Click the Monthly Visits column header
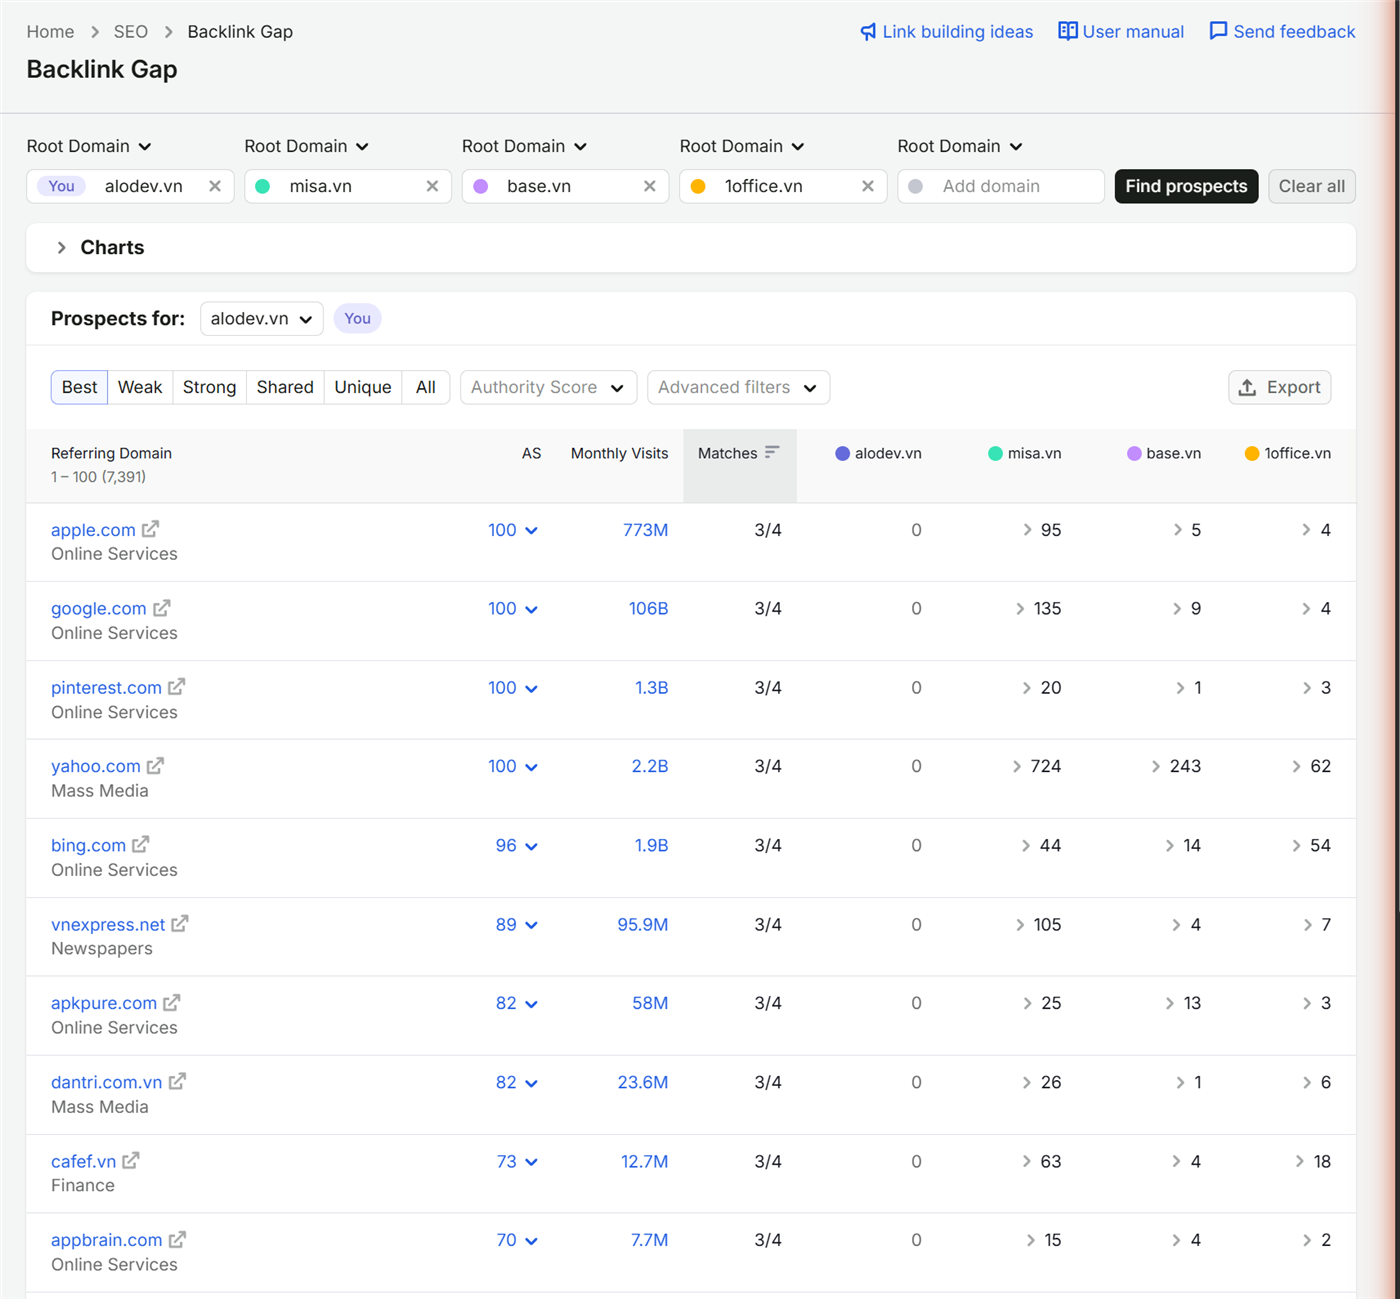 click(x=619, y=453)
